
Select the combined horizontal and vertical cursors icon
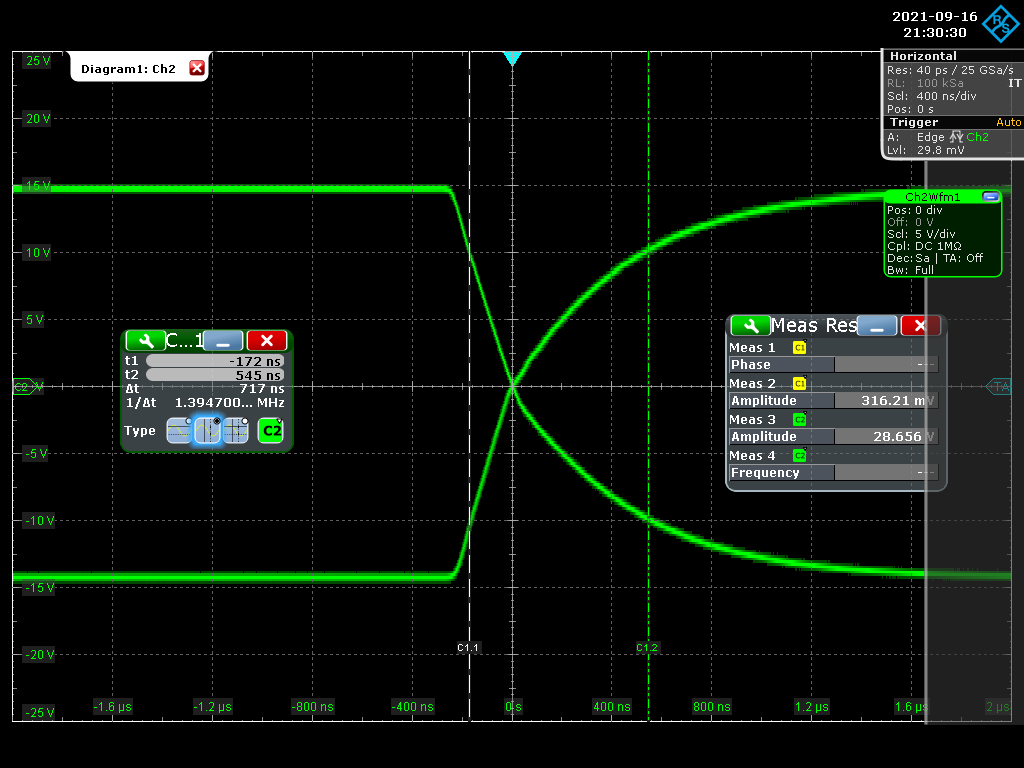[235, 431]
